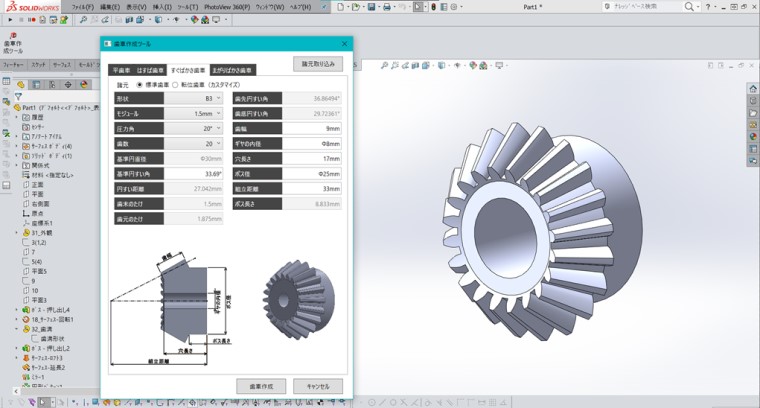Open the ファイル(F) menu
Image resolution: width=760 pixels, height=408 pixels.
(83, 7)
